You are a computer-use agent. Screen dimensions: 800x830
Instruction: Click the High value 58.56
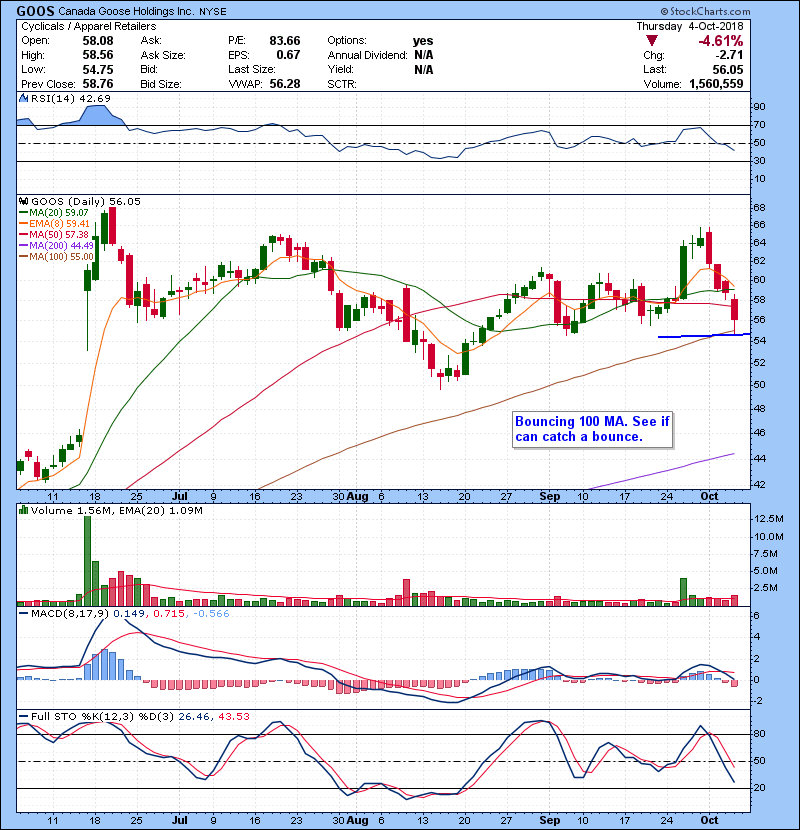pyautogui.click(x=97, y=55)
